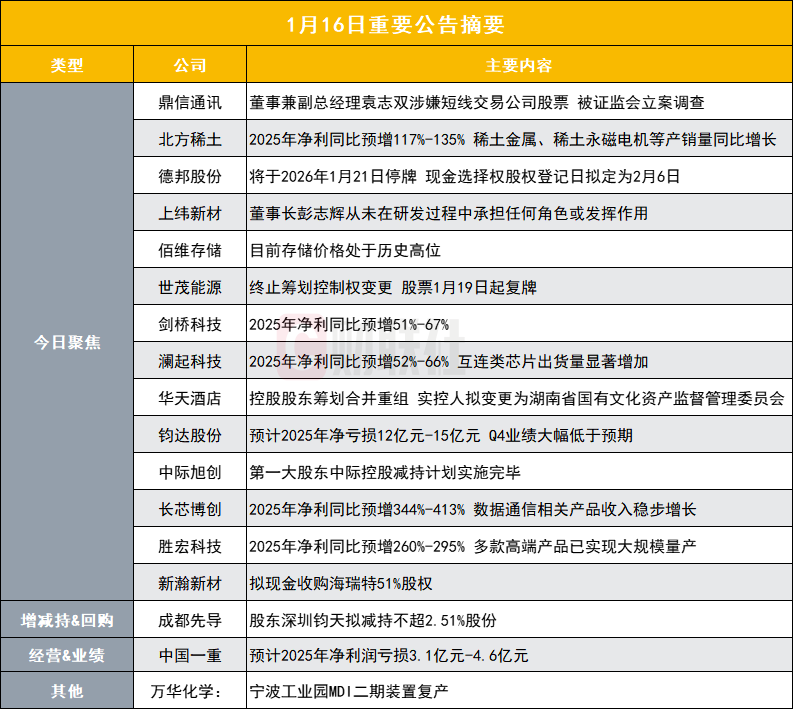Viewport: 793px width, 709px height.
Task: Open the 成都先导 company cell
Action: coord(190,620)
